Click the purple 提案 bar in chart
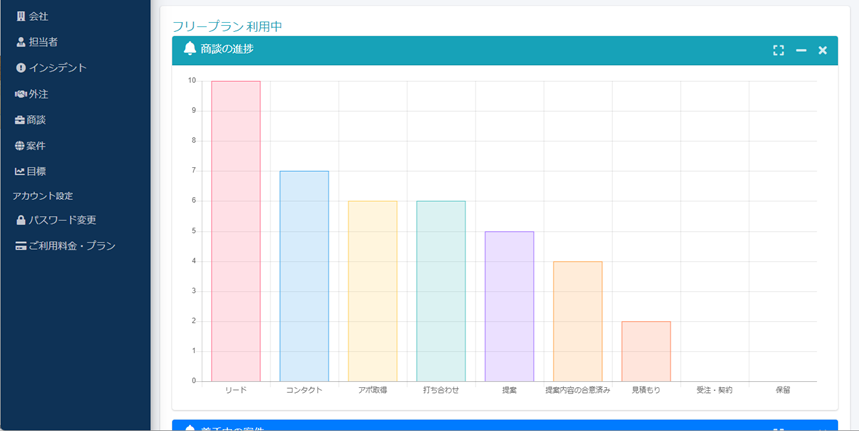Viewport: 859px width, 431px height. coord(509,306)
